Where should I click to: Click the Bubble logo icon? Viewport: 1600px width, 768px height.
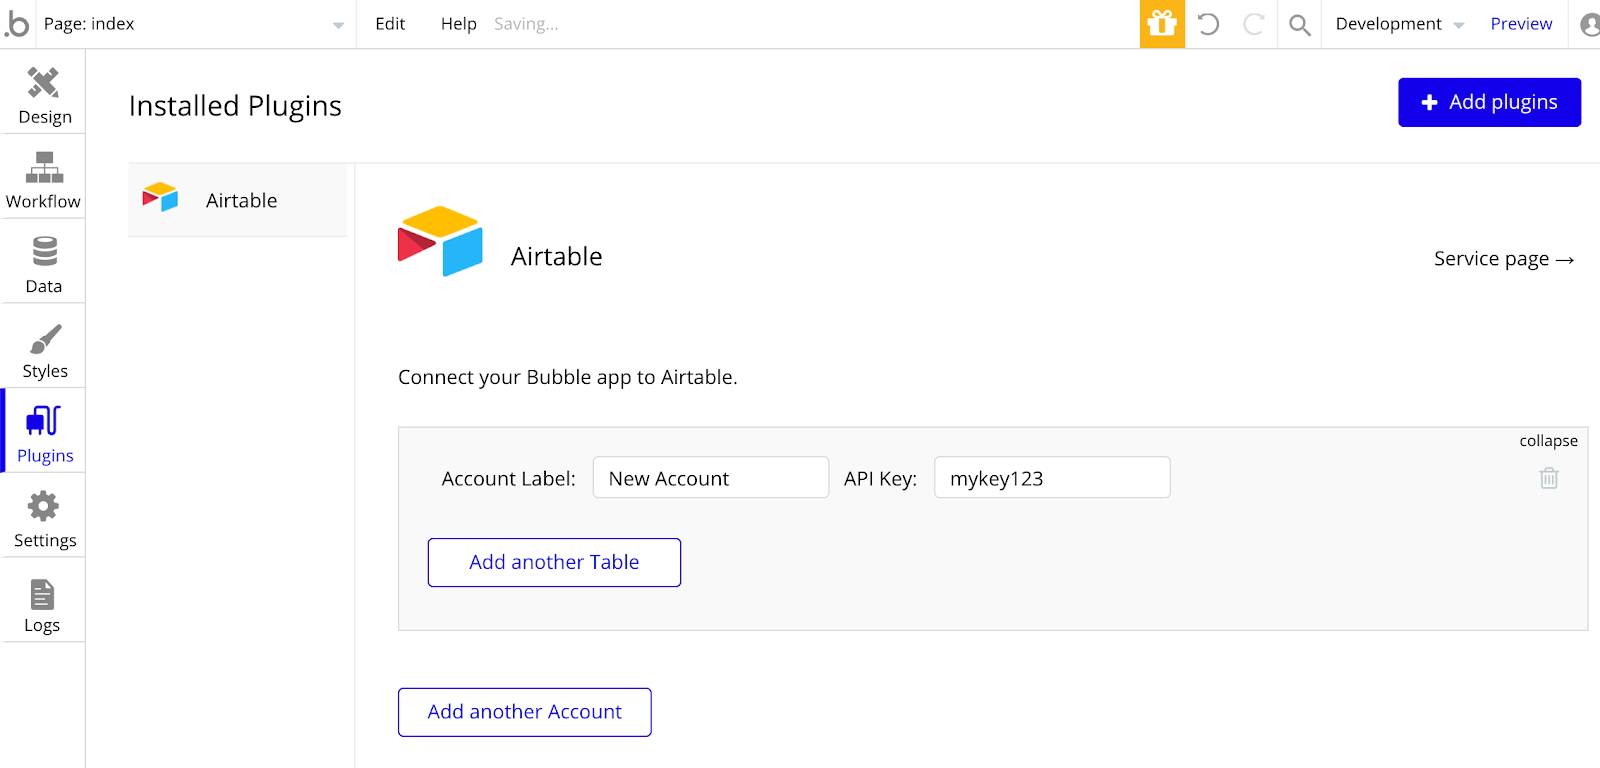(x=17, y=24)
